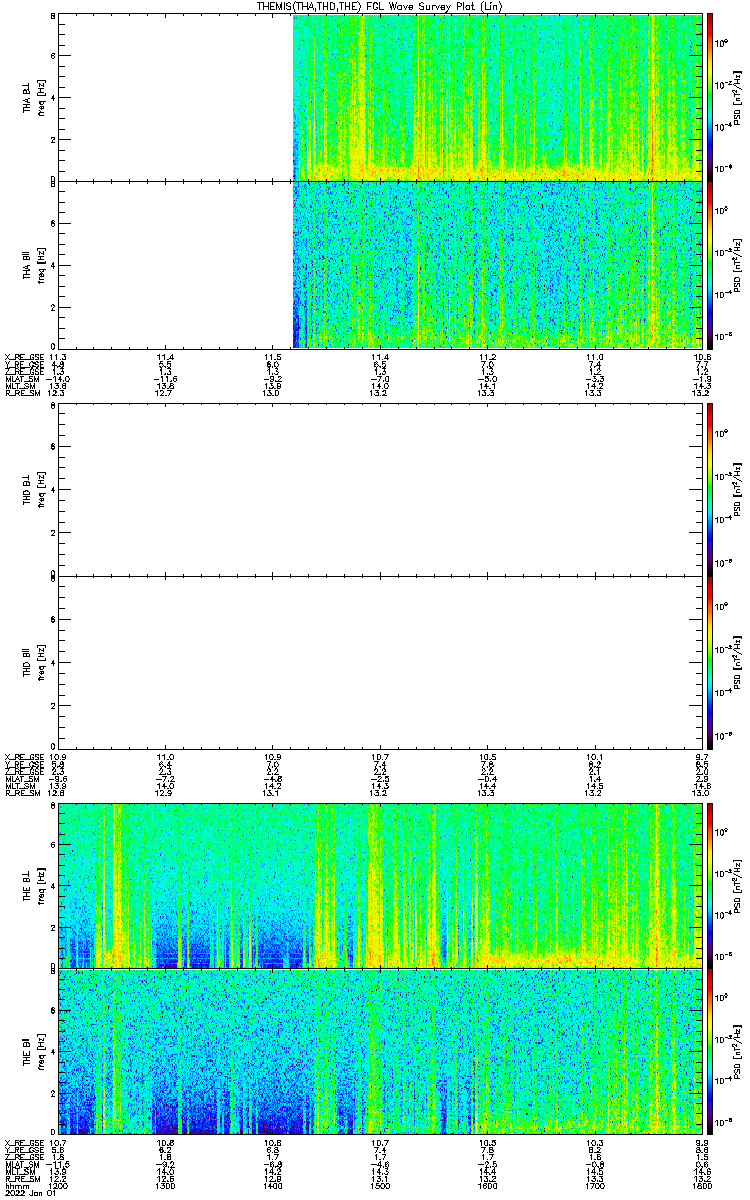Click the PSD [nT²/Hz] label beside the THA B⊥ panel

[x=739, y=97]
